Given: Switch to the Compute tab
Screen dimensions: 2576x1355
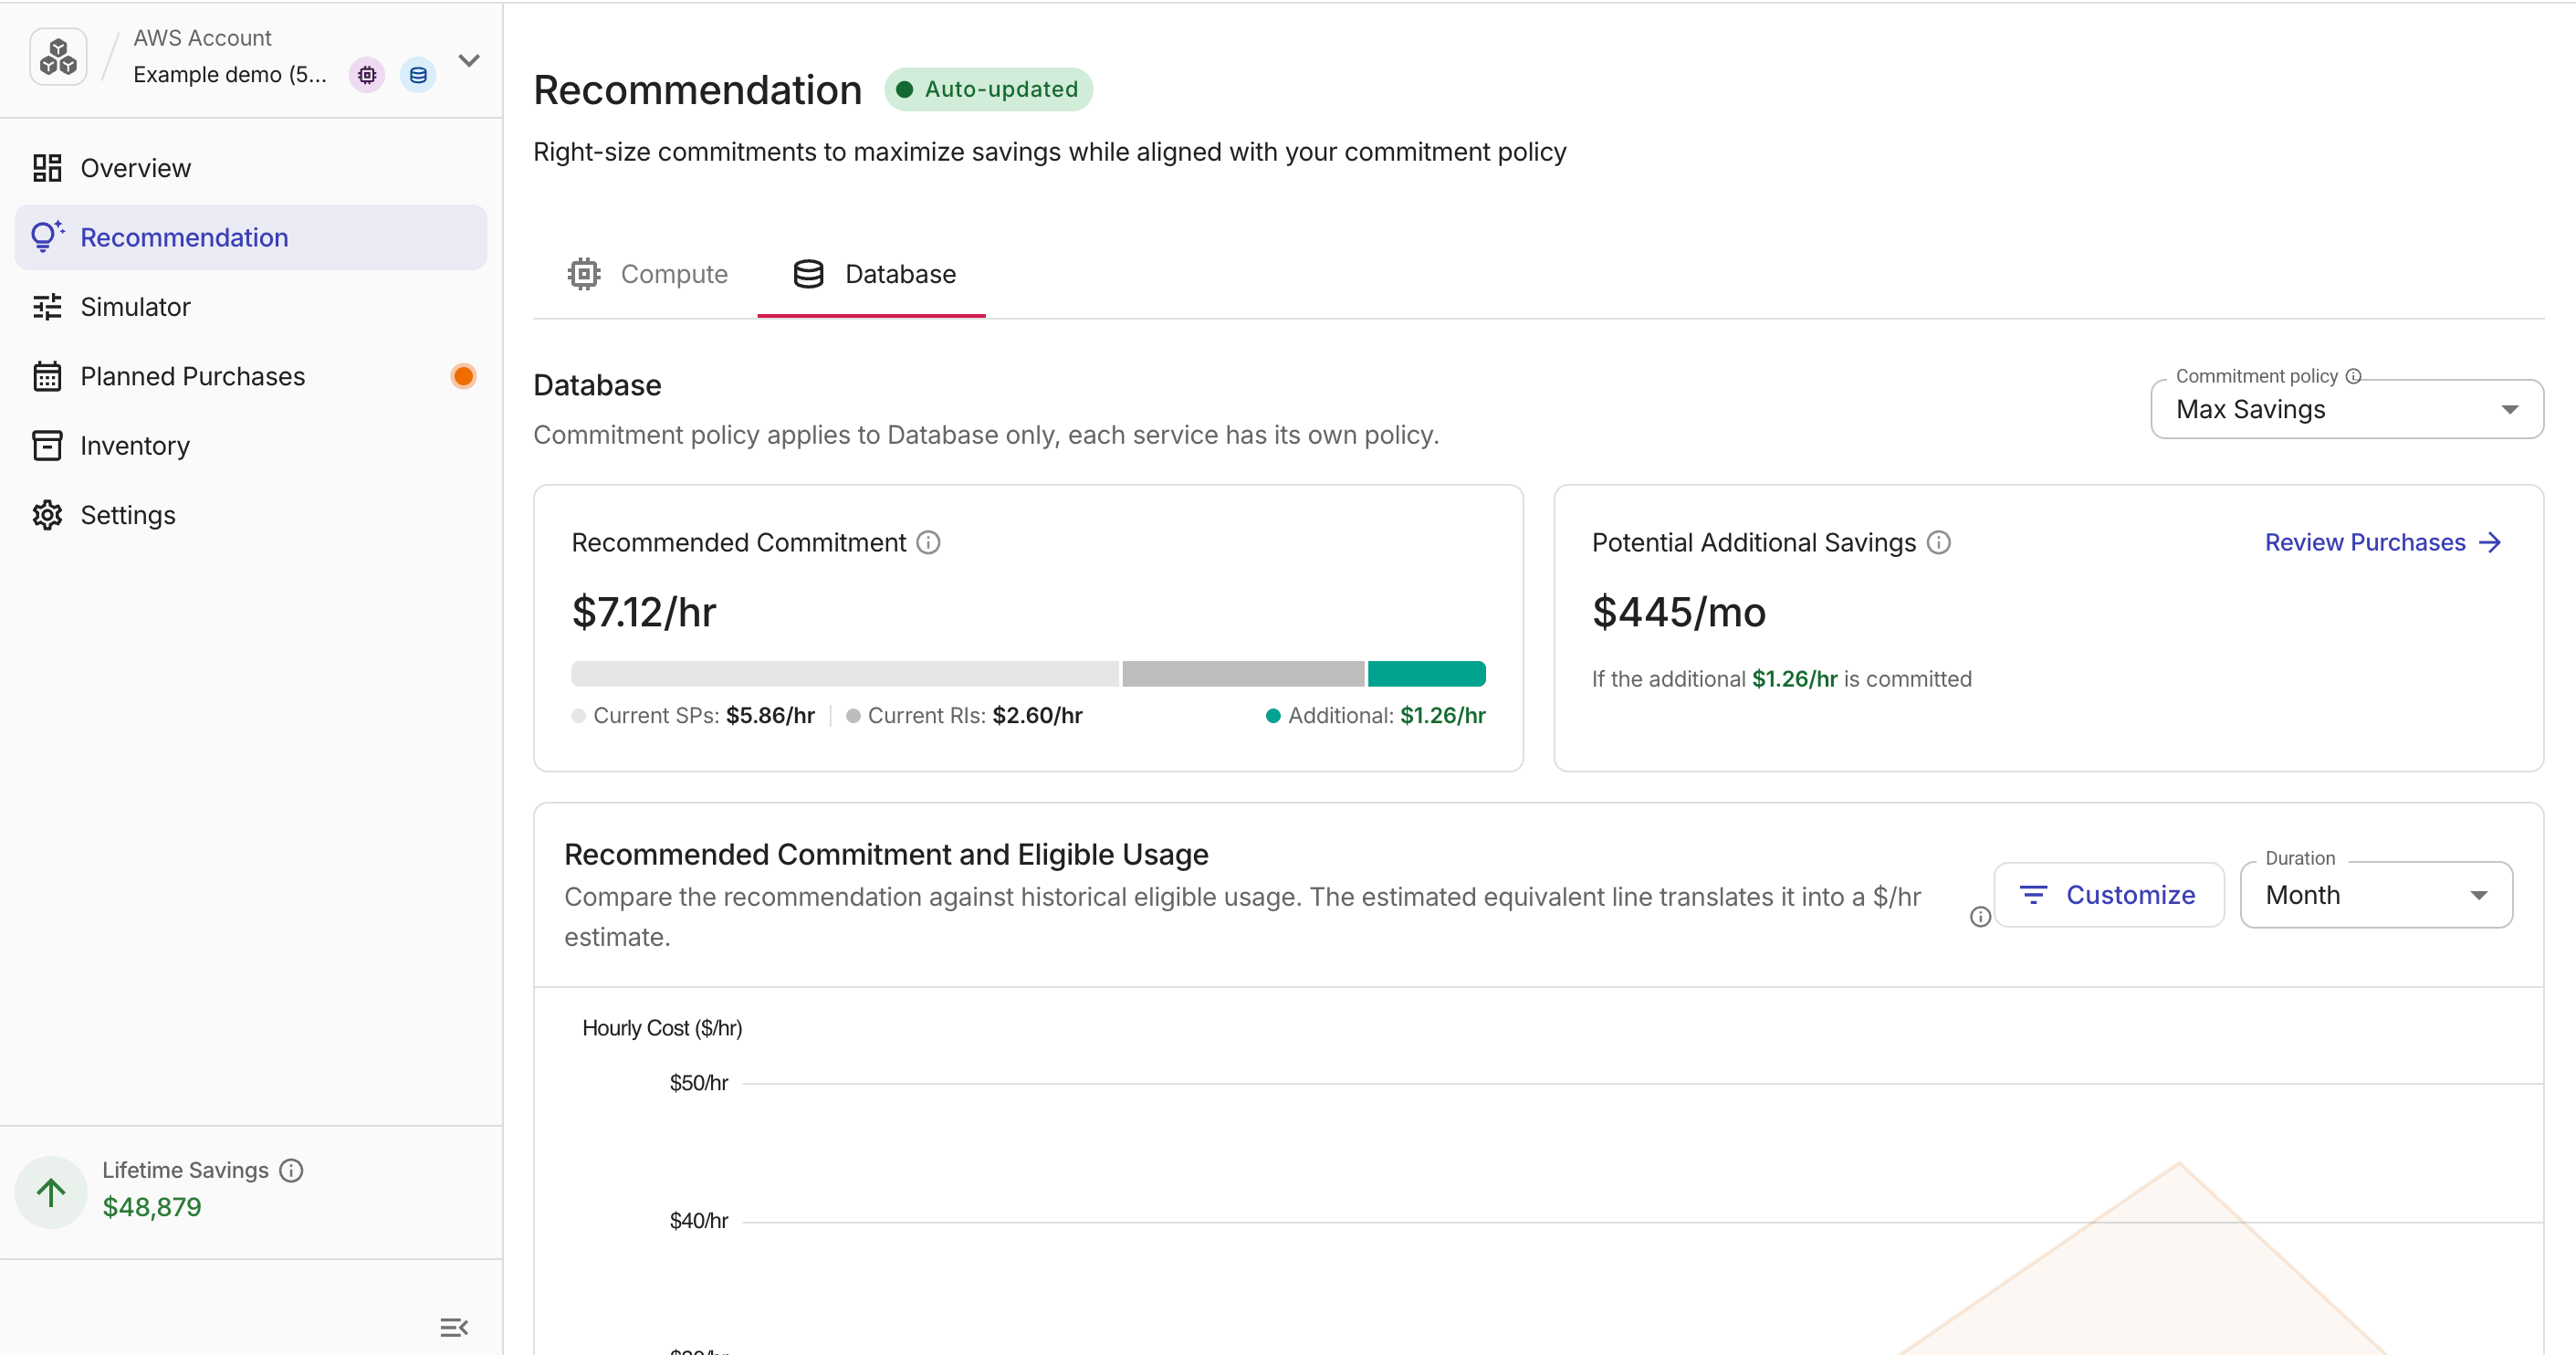Looking at the screenshot, I should (648, 274).
